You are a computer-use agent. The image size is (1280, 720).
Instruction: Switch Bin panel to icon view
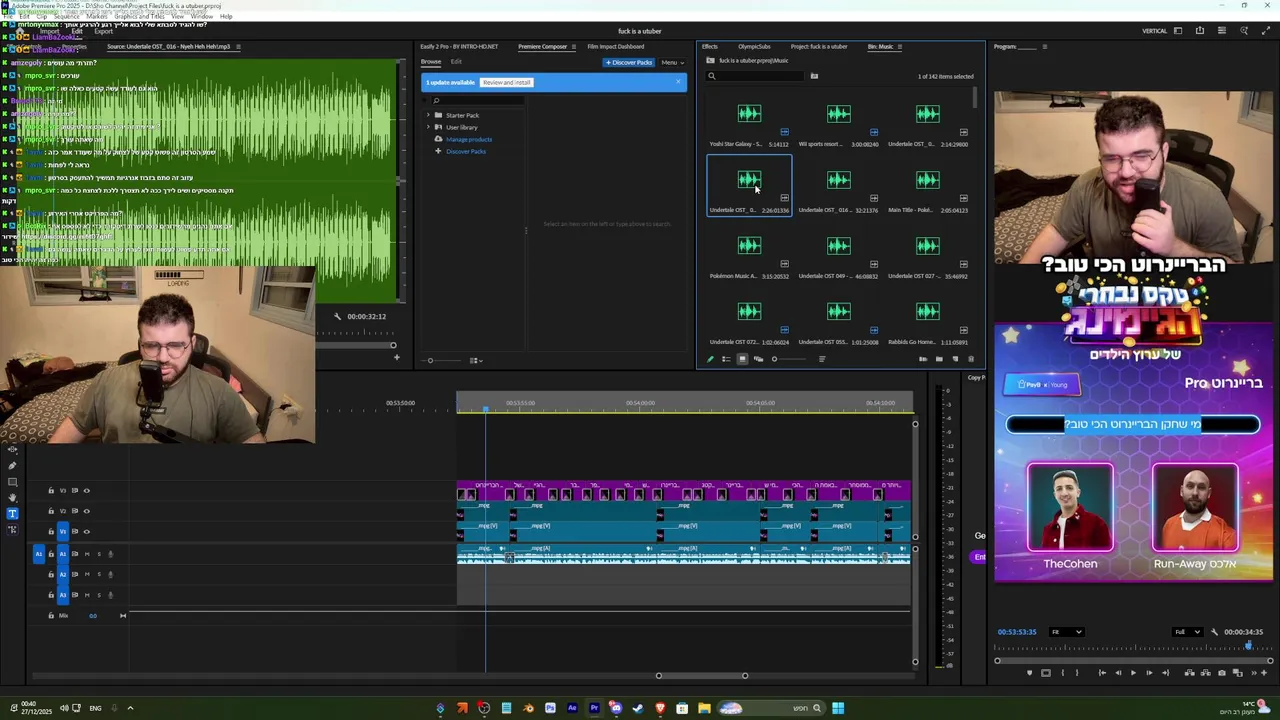coord(742,359)
